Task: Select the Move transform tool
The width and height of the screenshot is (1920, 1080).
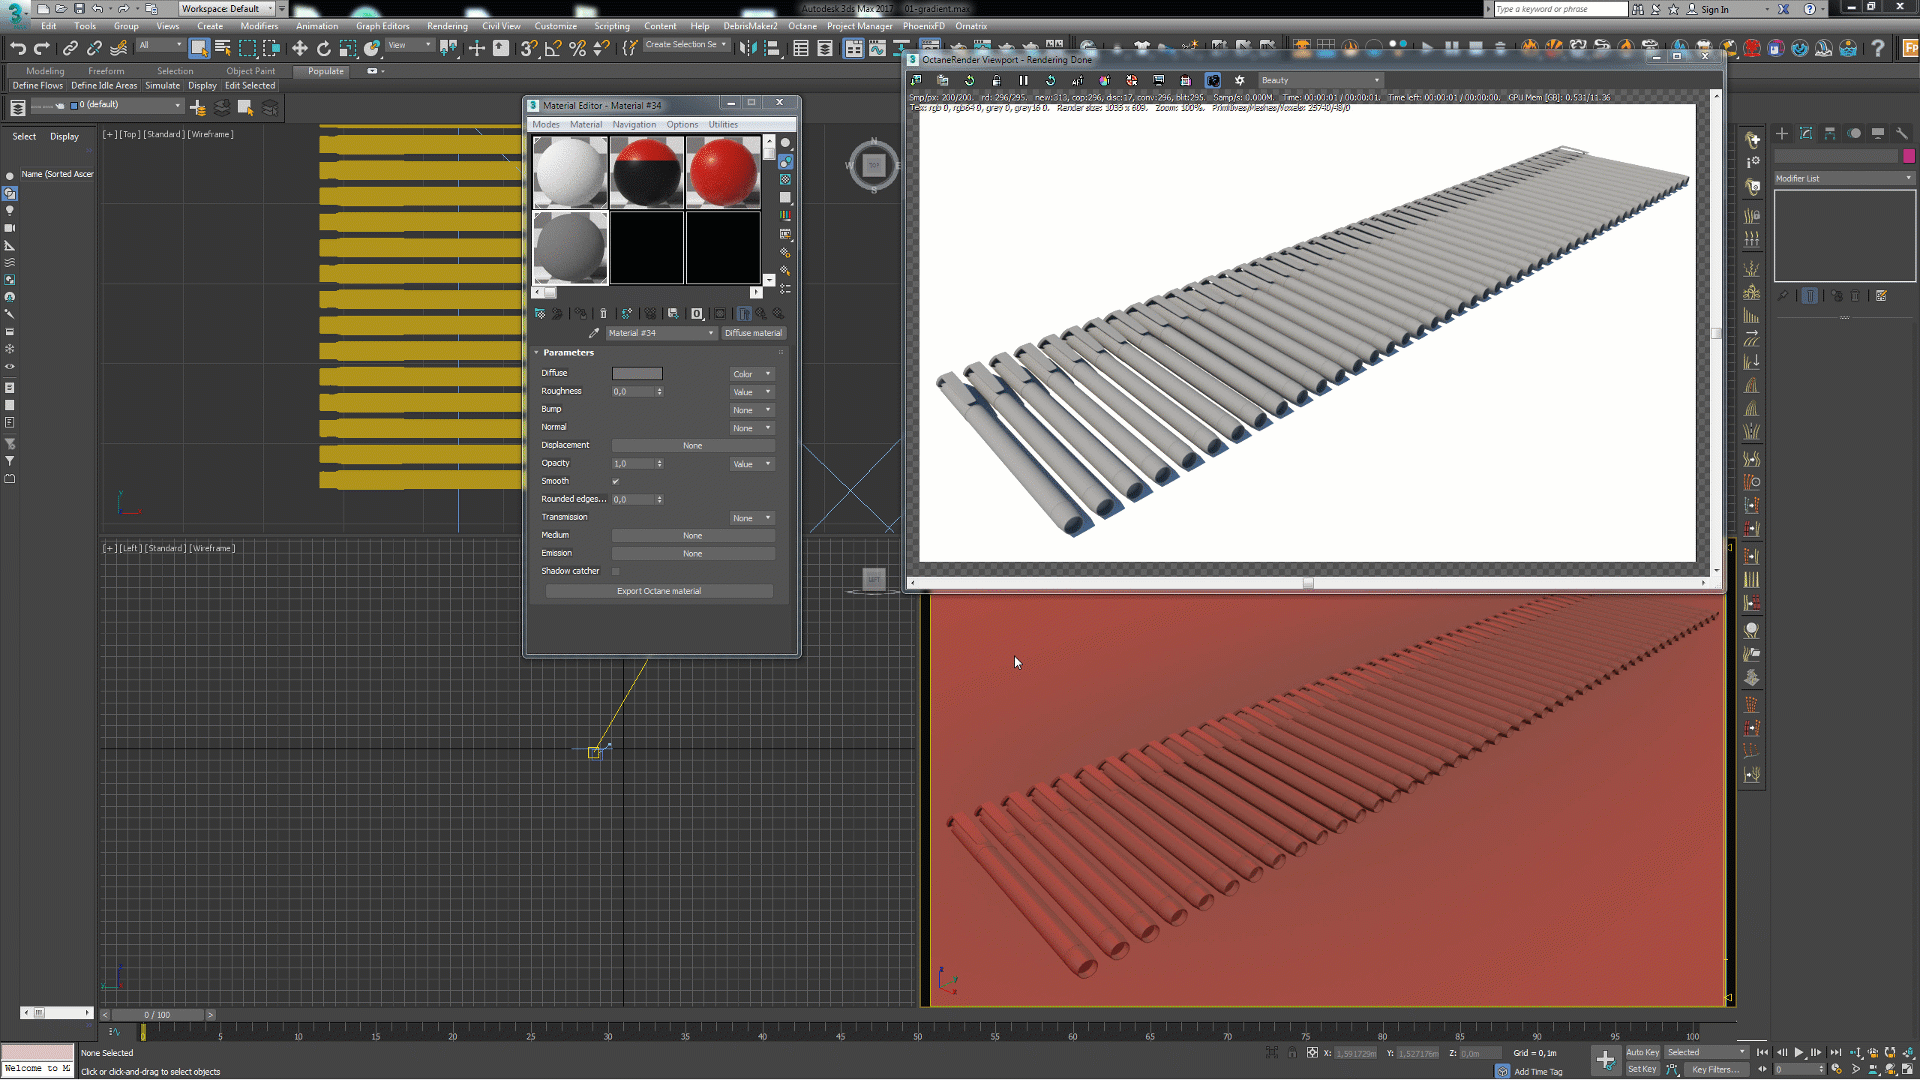Action: coord(299,48)
